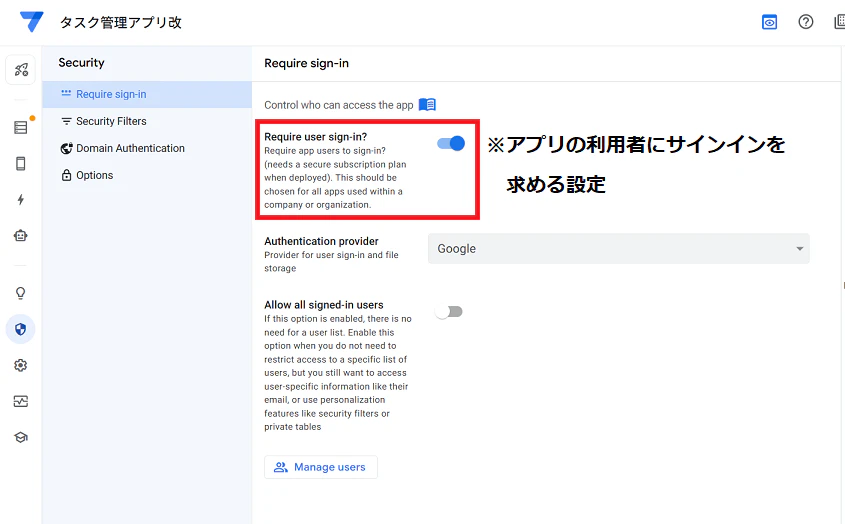Open the Data section icon in sidebar

tap(20, 127)
